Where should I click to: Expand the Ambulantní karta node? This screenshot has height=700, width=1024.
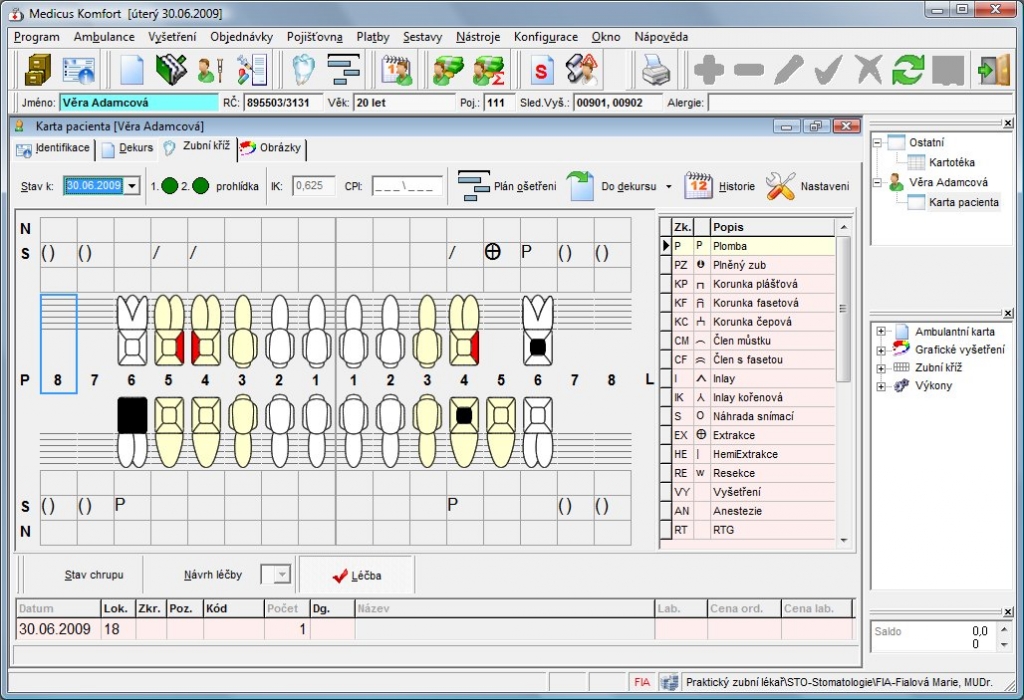pyautogui.click(x=881, y=332)
